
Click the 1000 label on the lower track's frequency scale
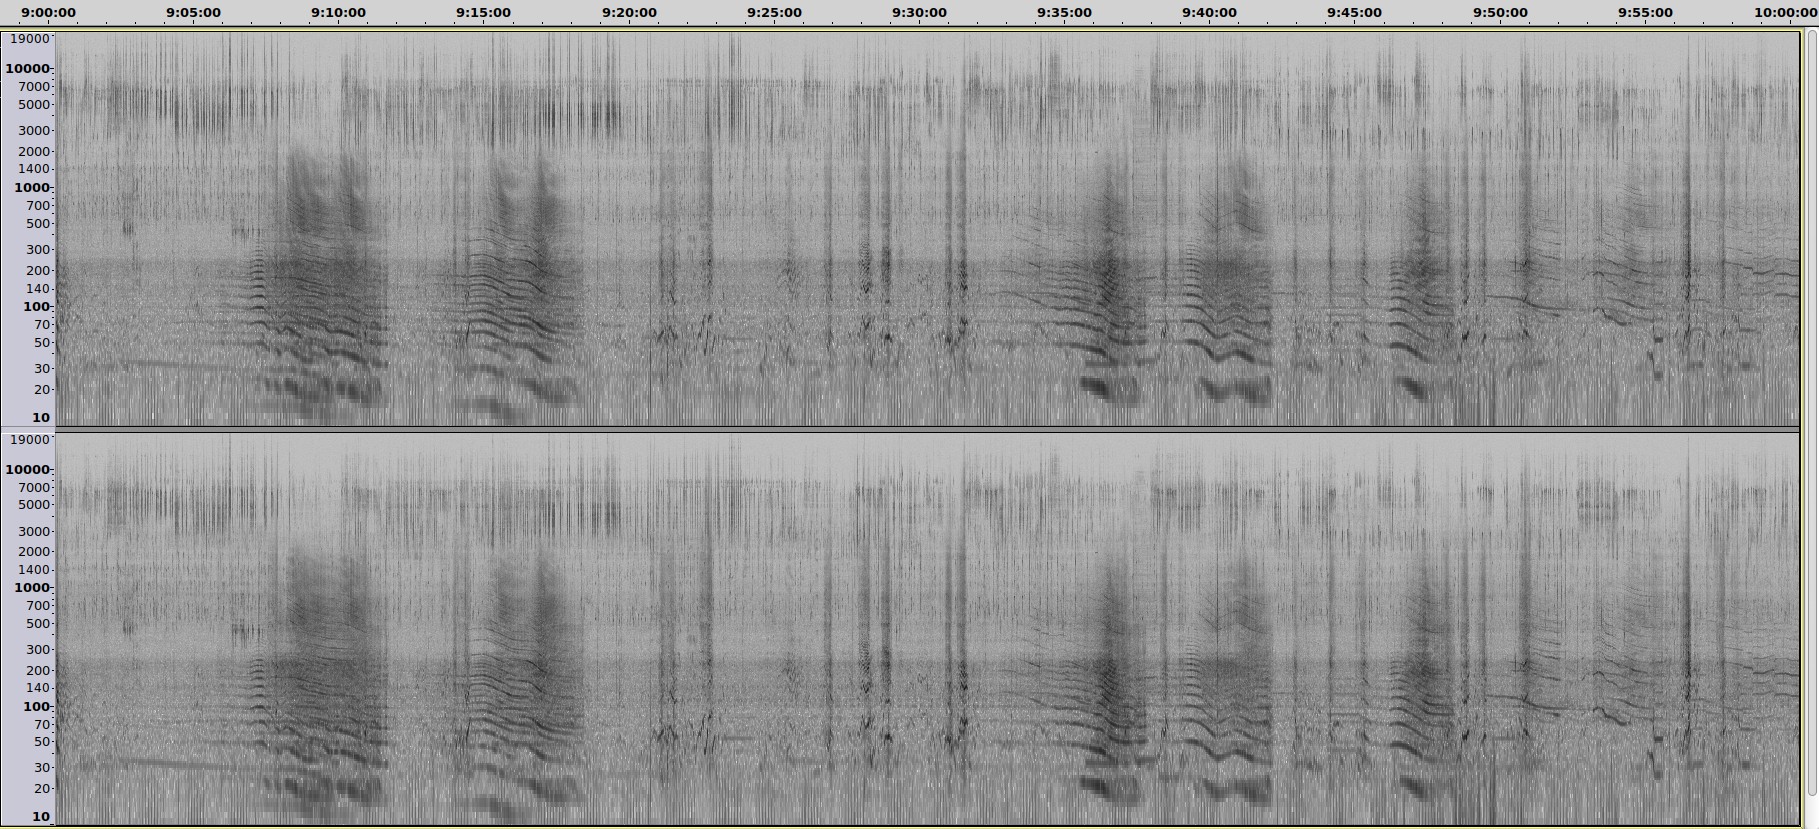coord(32,588)
